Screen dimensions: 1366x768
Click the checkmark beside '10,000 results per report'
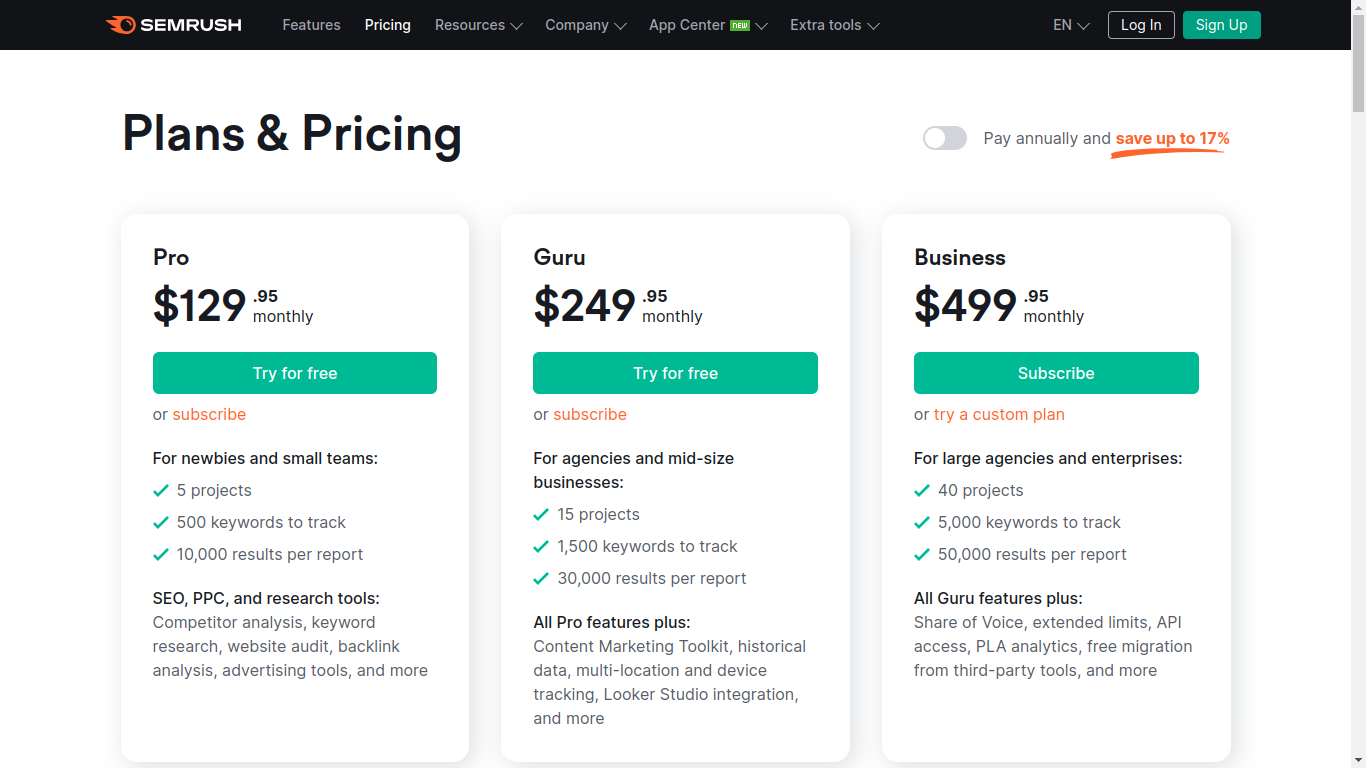[x=161, y=555]
